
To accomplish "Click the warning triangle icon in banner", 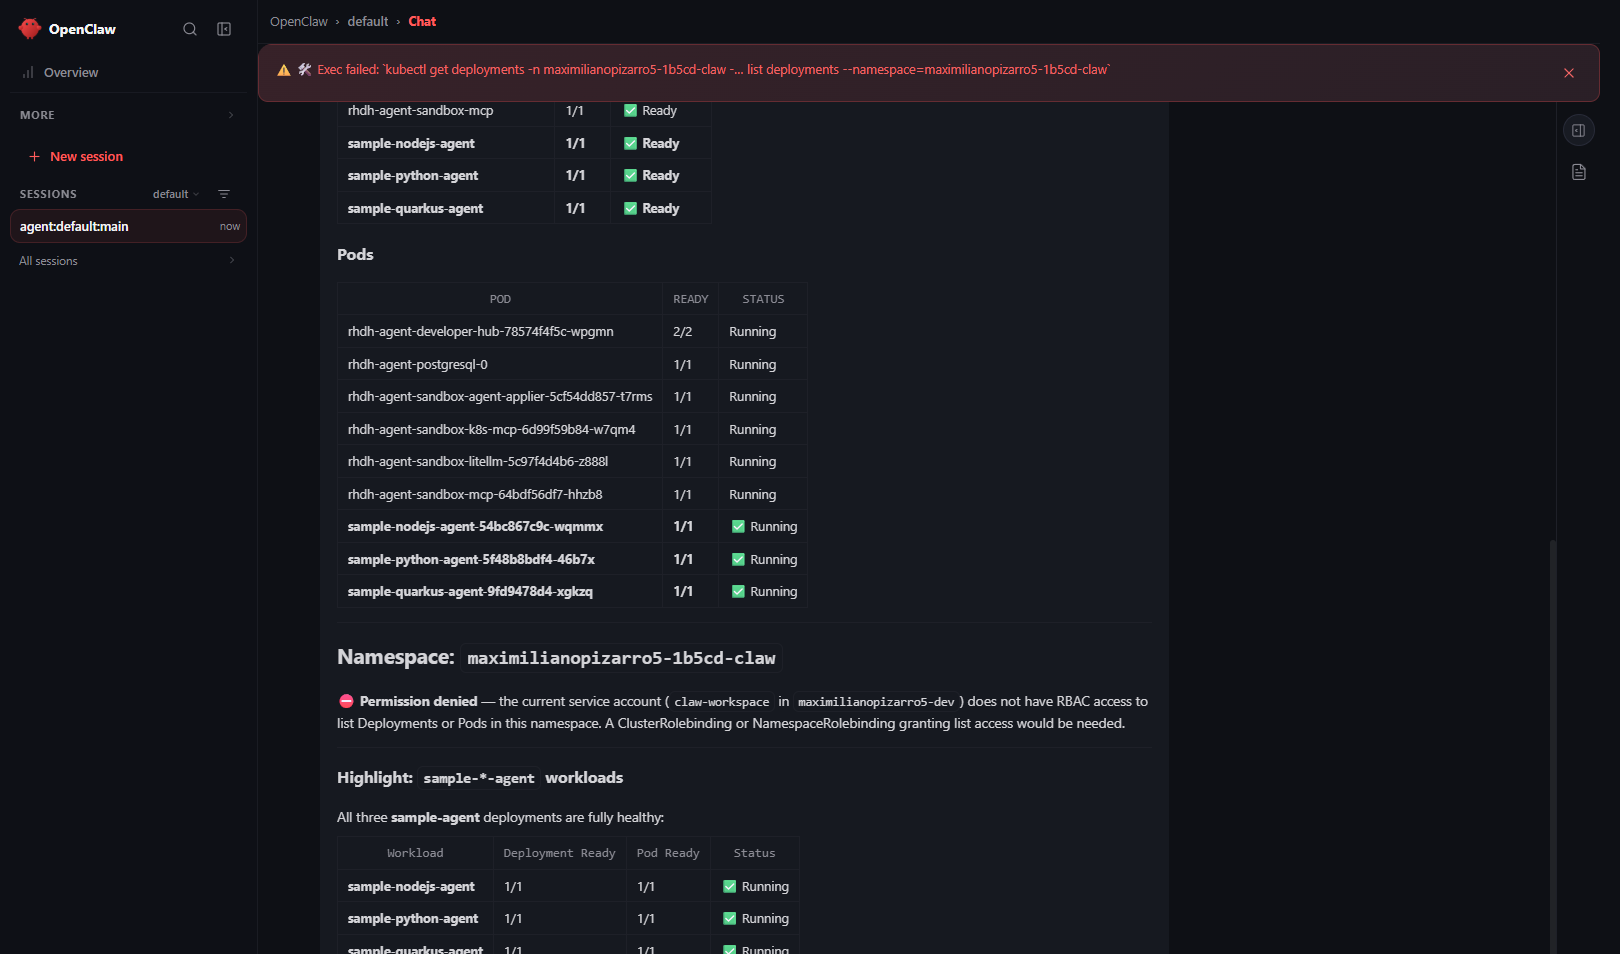I will click(x=284, y=70).
